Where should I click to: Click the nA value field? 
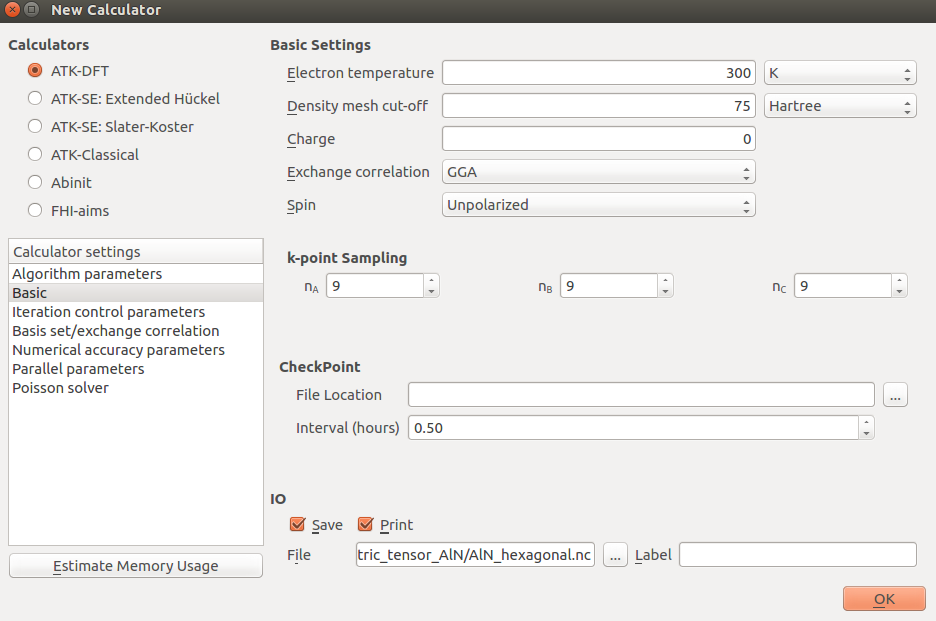(375, 285)
